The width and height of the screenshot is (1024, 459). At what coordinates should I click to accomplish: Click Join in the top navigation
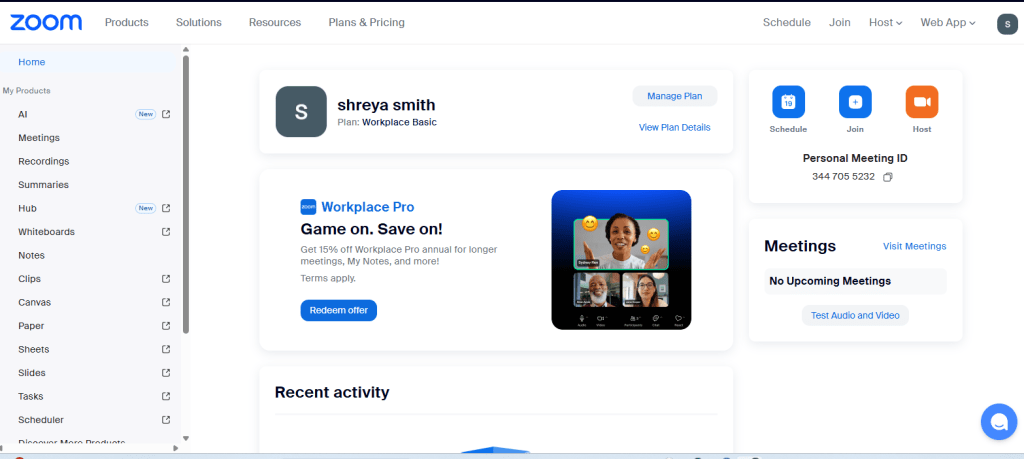[840, 22]
